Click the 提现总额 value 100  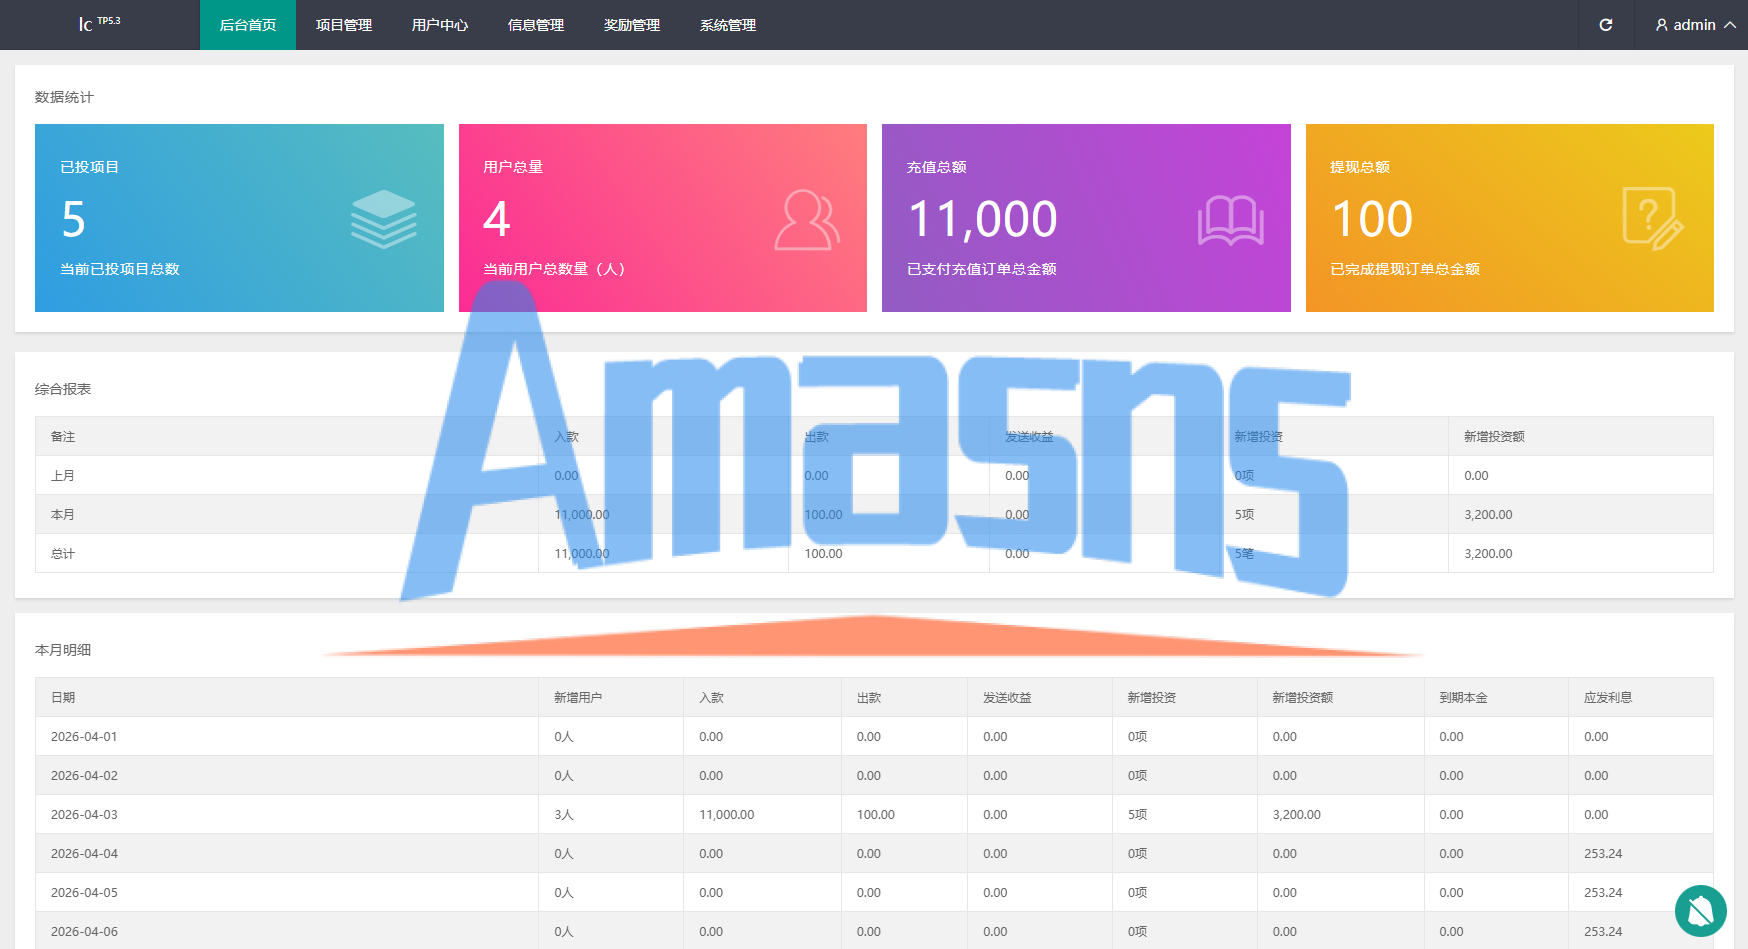point(1373,219)
